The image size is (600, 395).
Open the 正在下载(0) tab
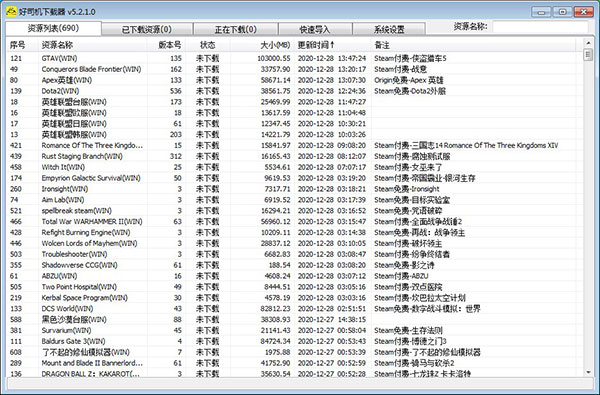pos(236,29)
